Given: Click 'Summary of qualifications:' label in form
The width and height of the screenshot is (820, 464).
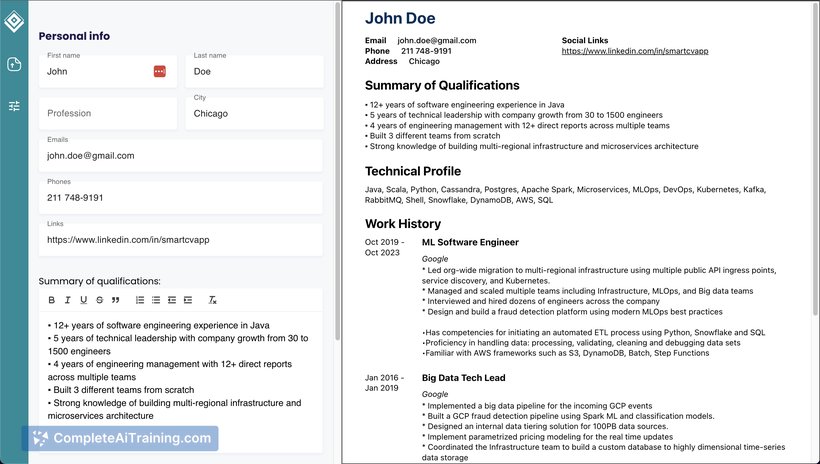Looking at the screenshot, I should [99, 281].
